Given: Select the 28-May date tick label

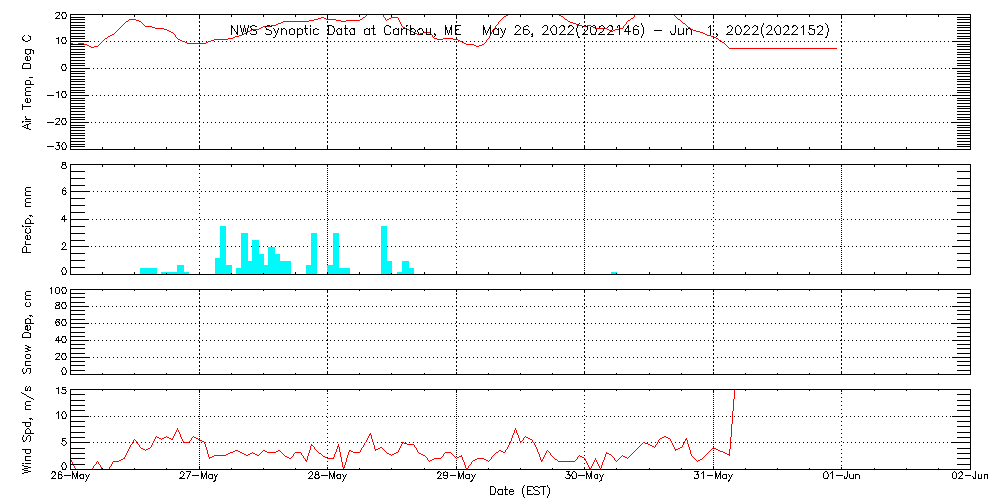Looking at the screenshot, I should [328, 477].
